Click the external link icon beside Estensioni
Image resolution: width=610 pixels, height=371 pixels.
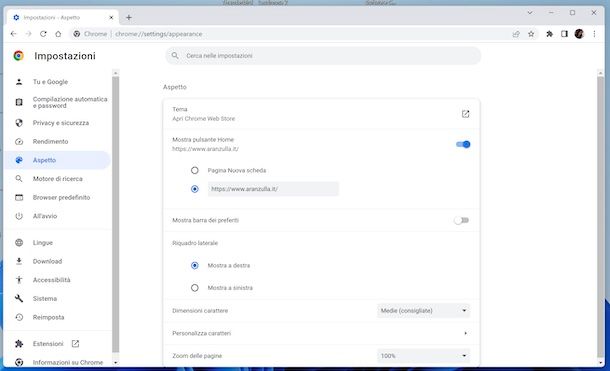point(75,344)
